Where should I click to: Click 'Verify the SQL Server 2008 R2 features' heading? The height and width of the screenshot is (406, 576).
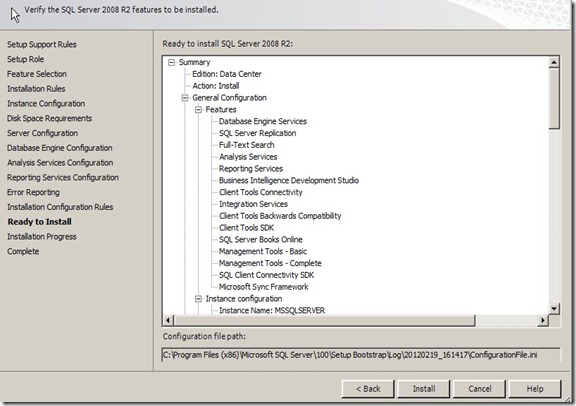[121, 10]
